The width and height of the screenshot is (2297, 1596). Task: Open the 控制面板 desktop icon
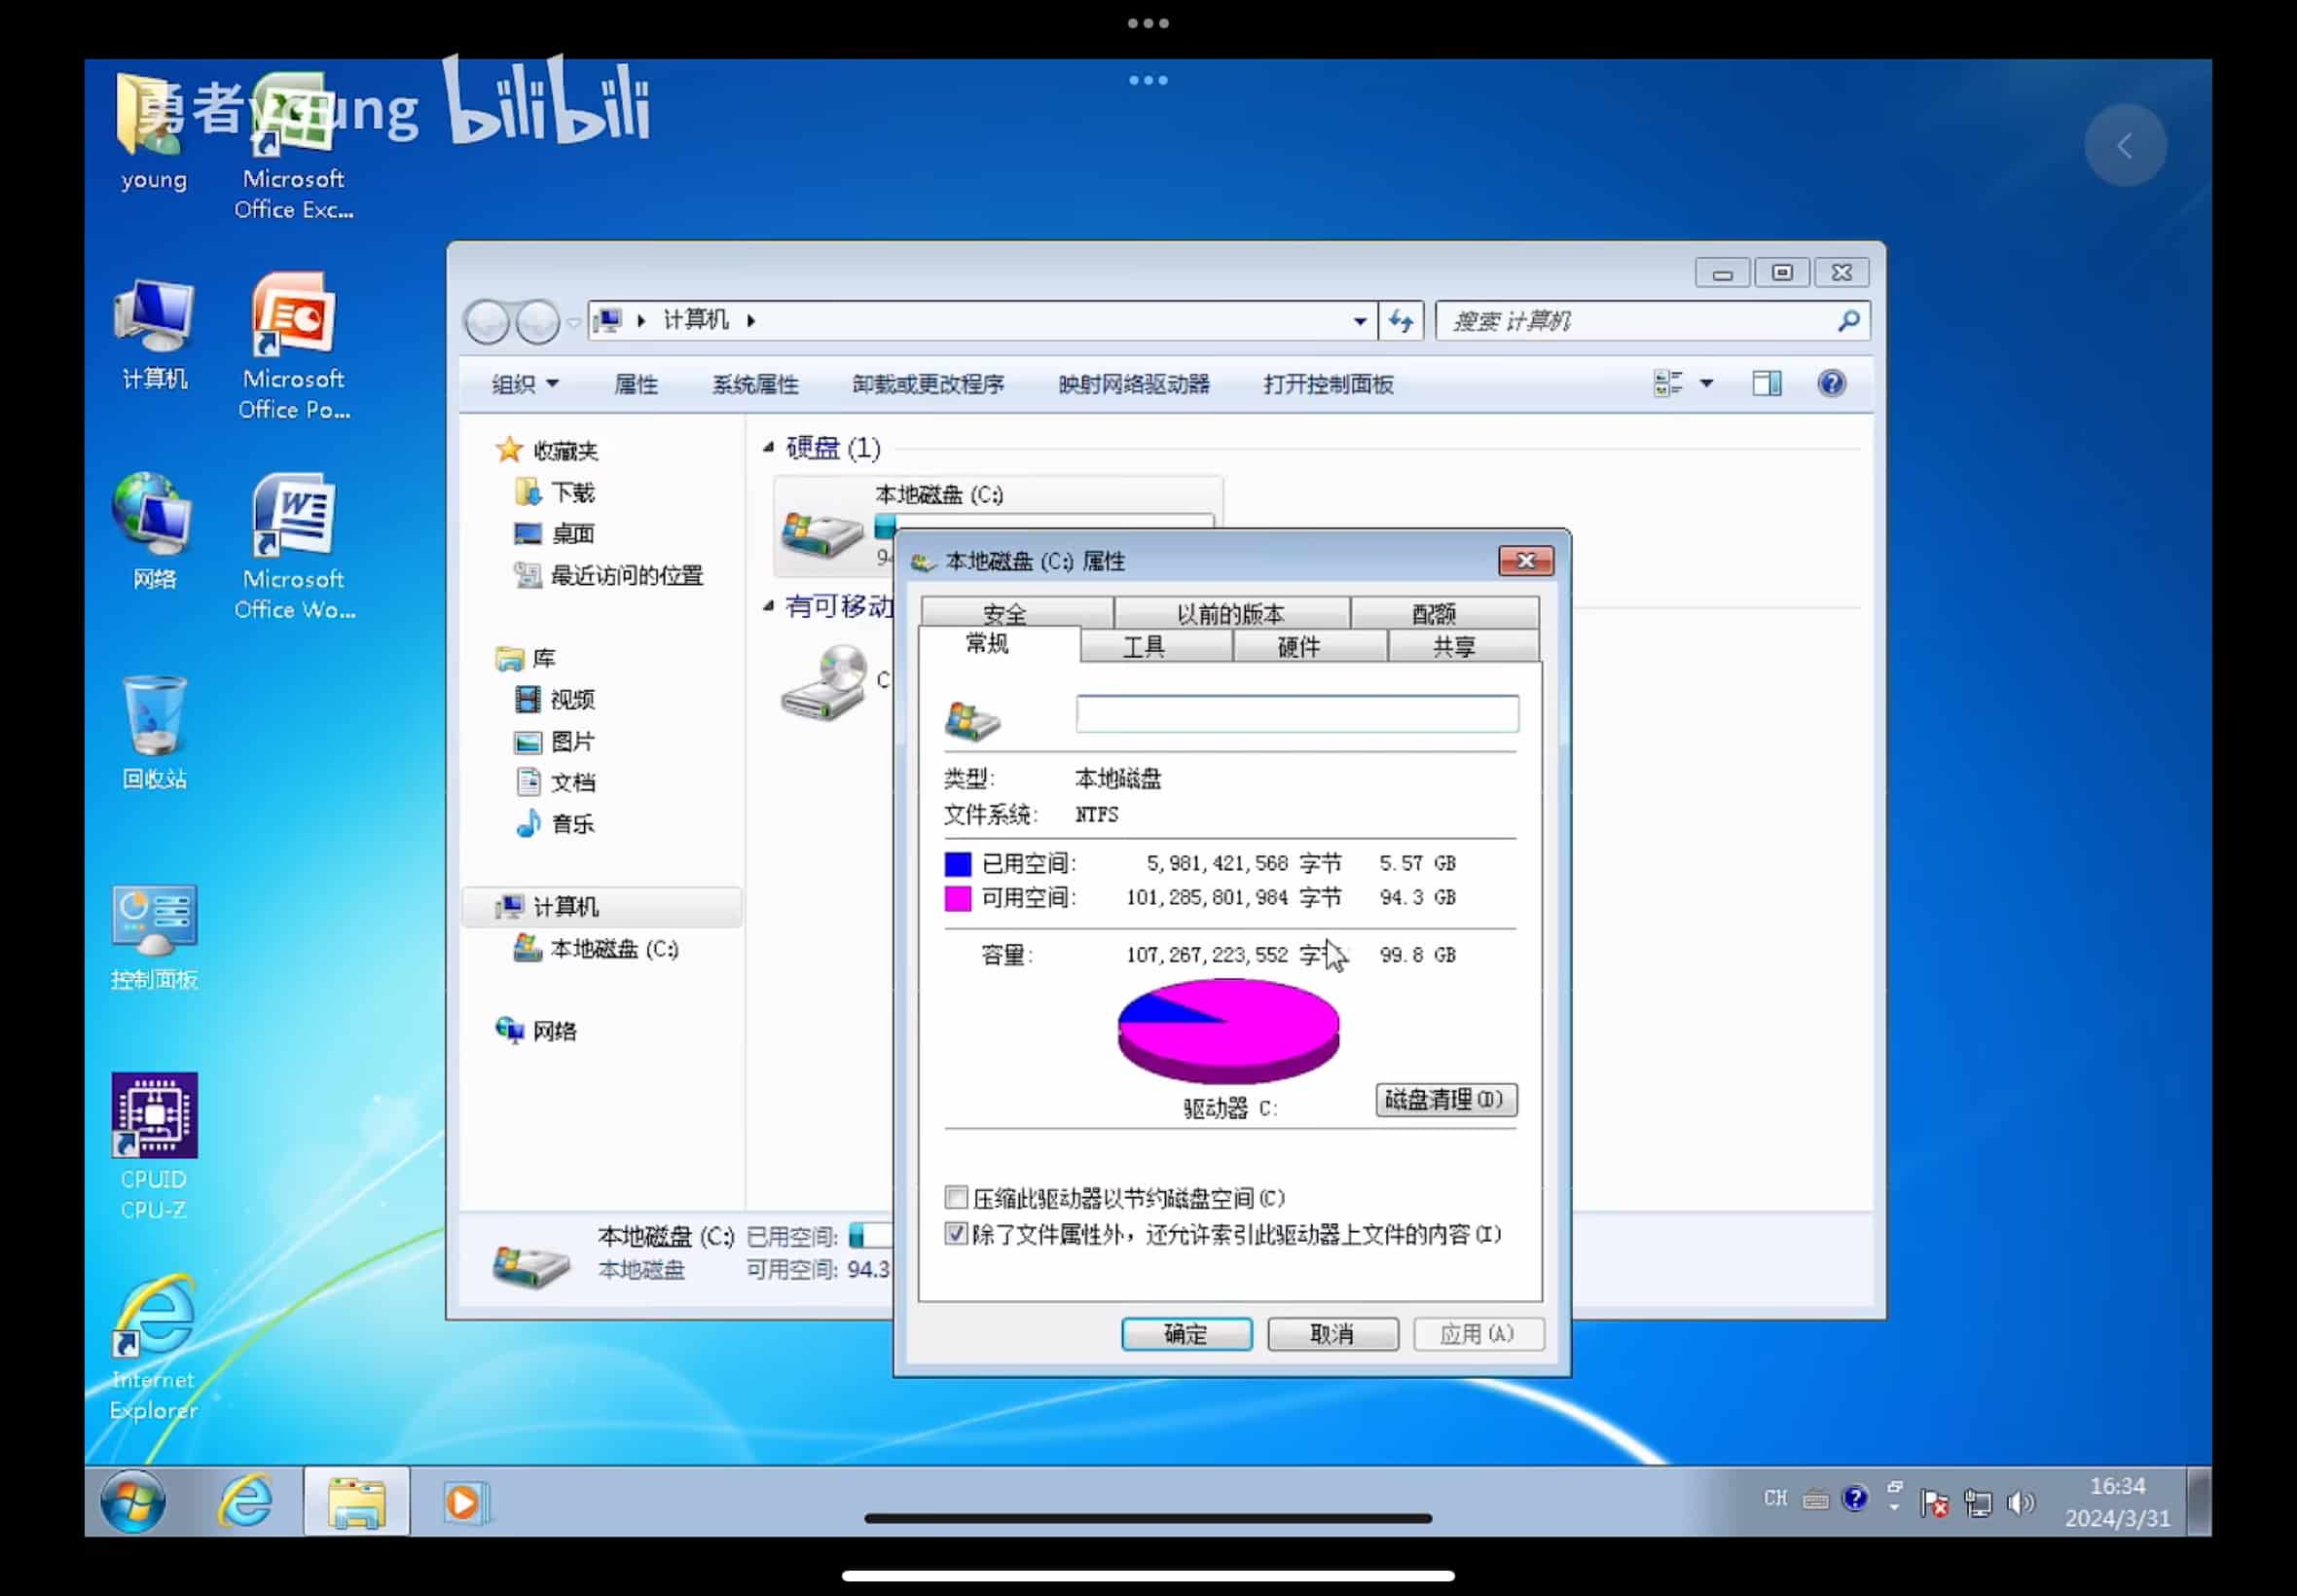coord(153,937)
